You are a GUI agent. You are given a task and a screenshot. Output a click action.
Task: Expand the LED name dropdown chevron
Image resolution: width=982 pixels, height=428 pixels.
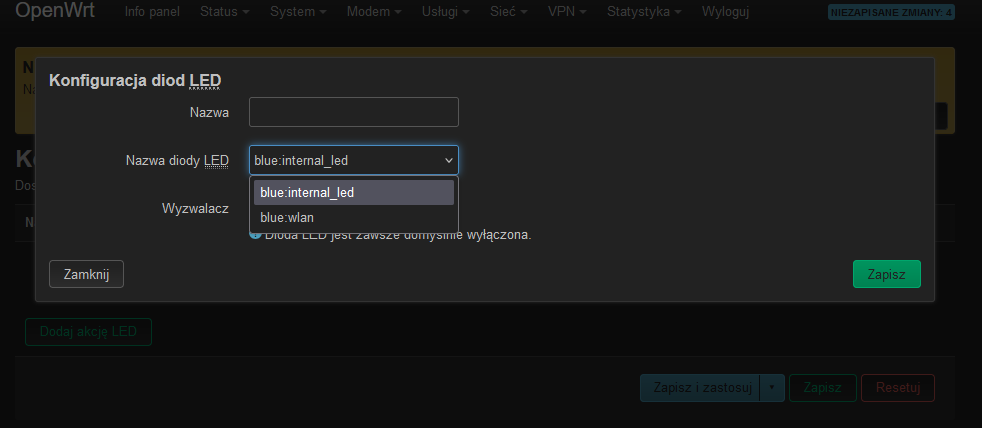(x=448, y=161)
